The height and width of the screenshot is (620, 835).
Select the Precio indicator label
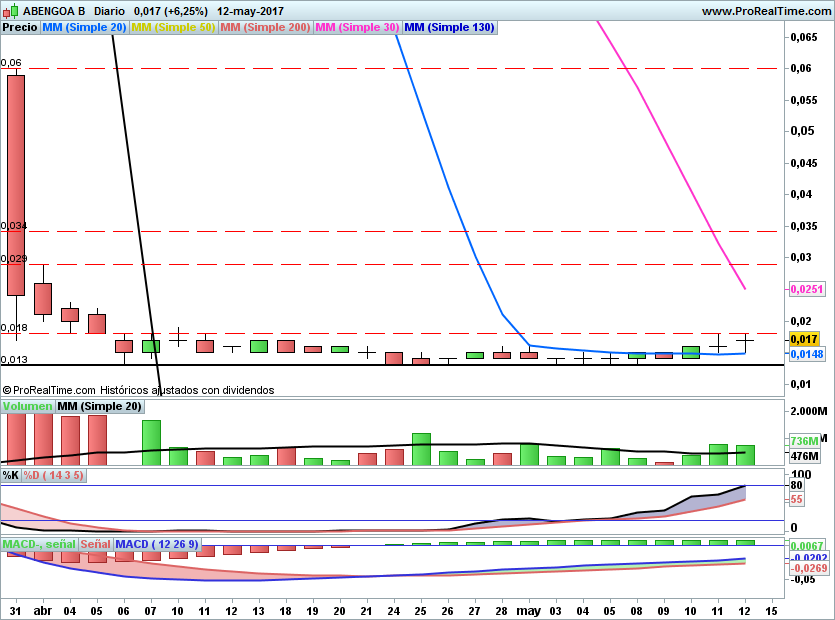[20, 27]
